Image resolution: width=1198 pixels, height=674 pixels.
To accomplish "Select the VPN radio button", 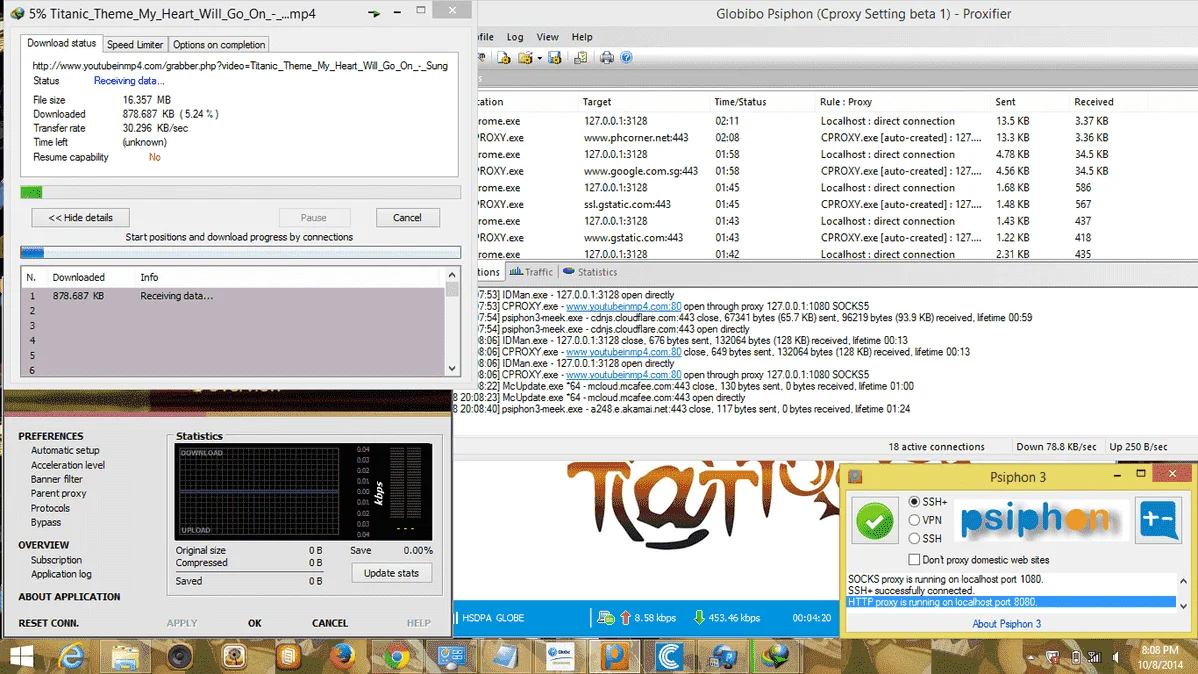I will tap(914, 520).
